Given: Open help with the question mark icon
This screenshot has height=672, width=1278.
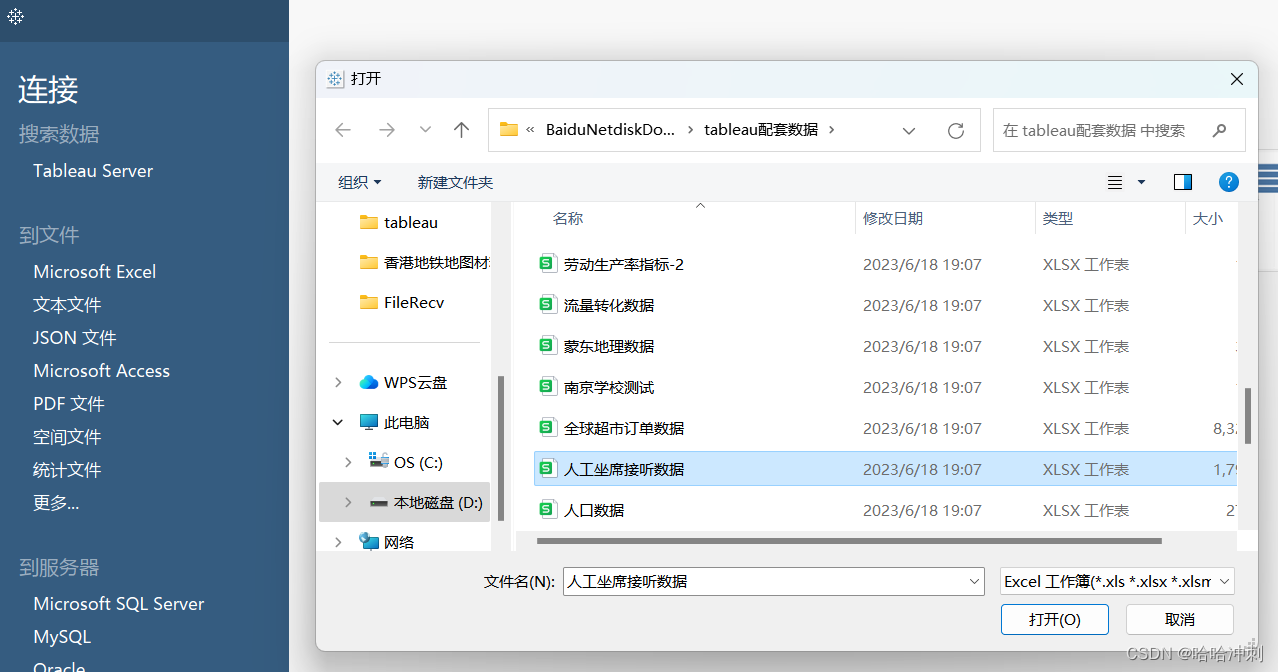Looking at the screenshot, I should coord(1229,182).
